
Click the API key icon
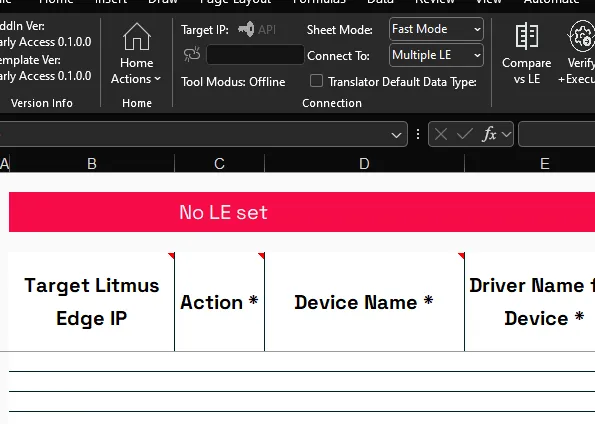point(246,29)
